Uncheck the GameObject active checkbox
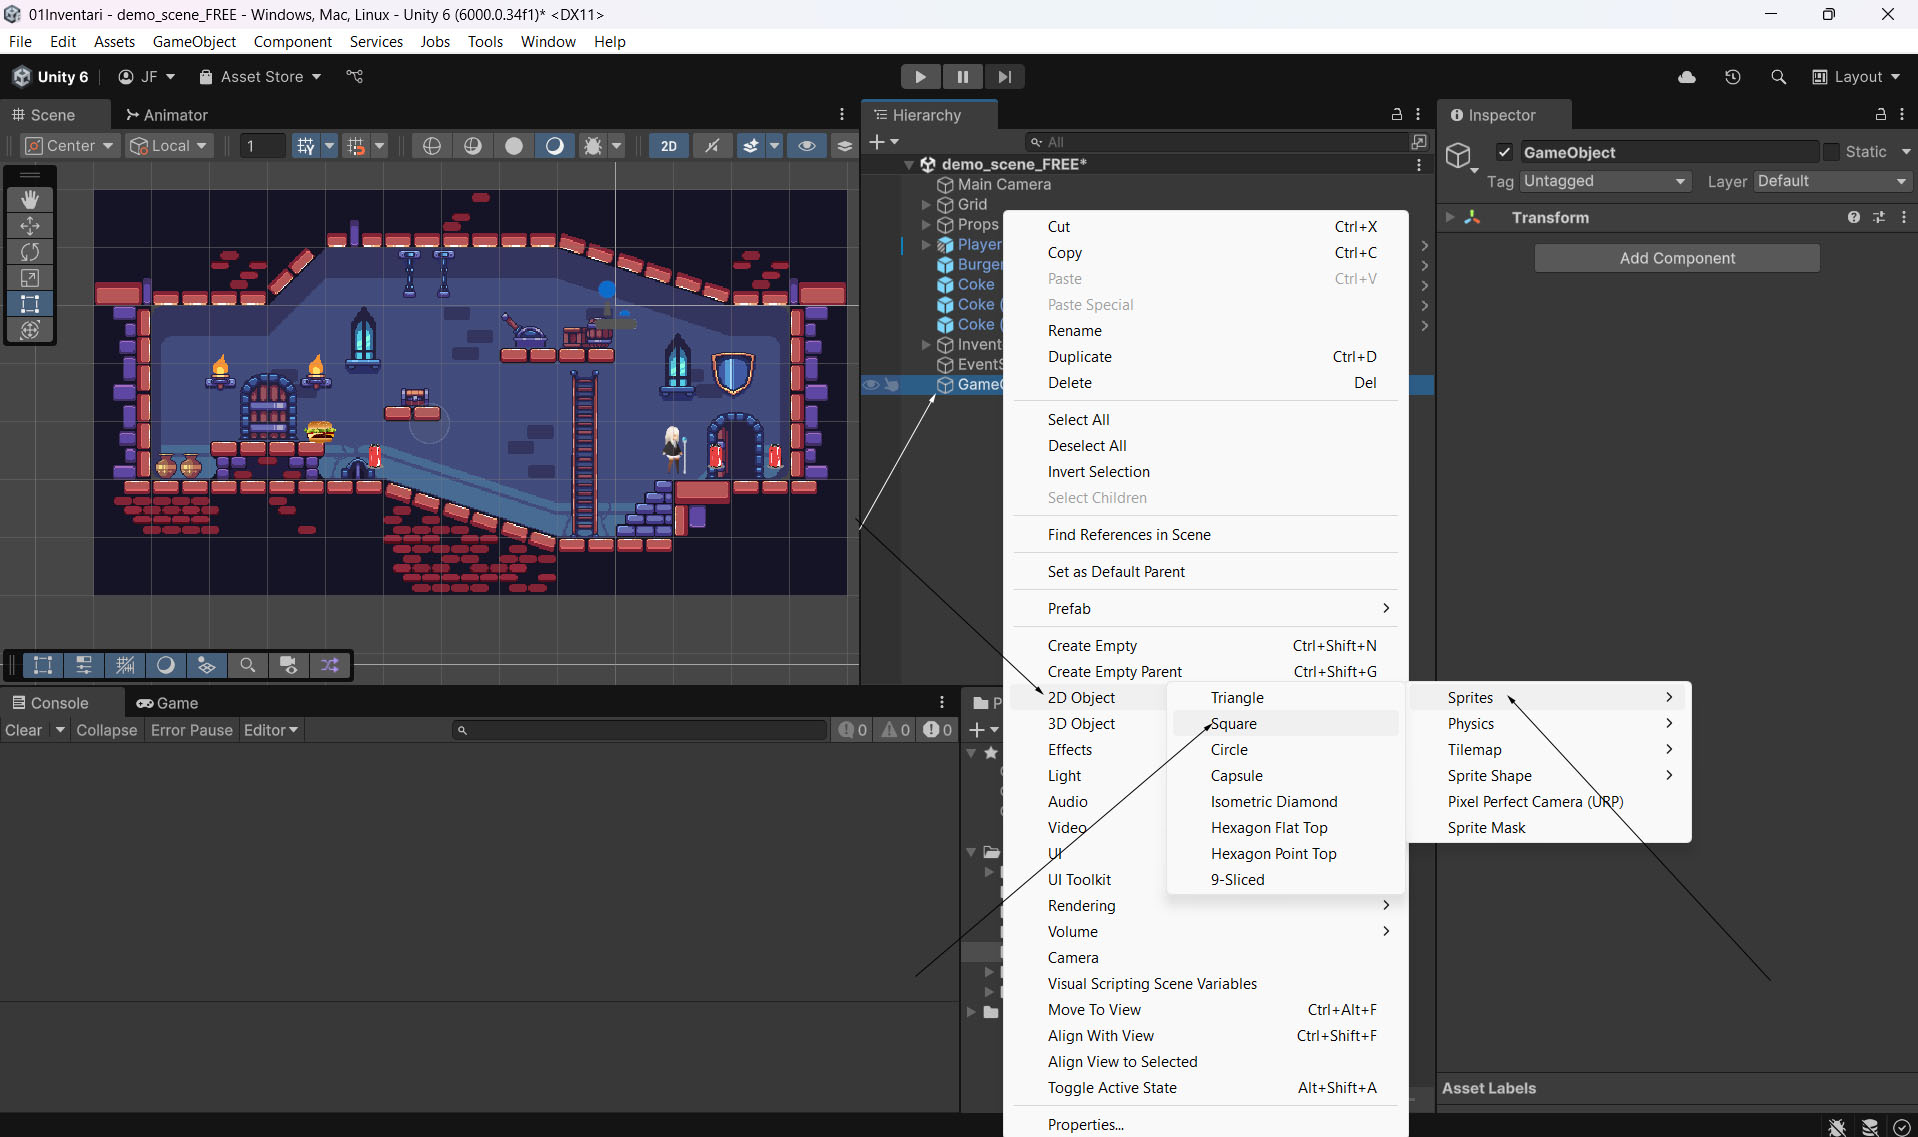 coord(1504,152)
